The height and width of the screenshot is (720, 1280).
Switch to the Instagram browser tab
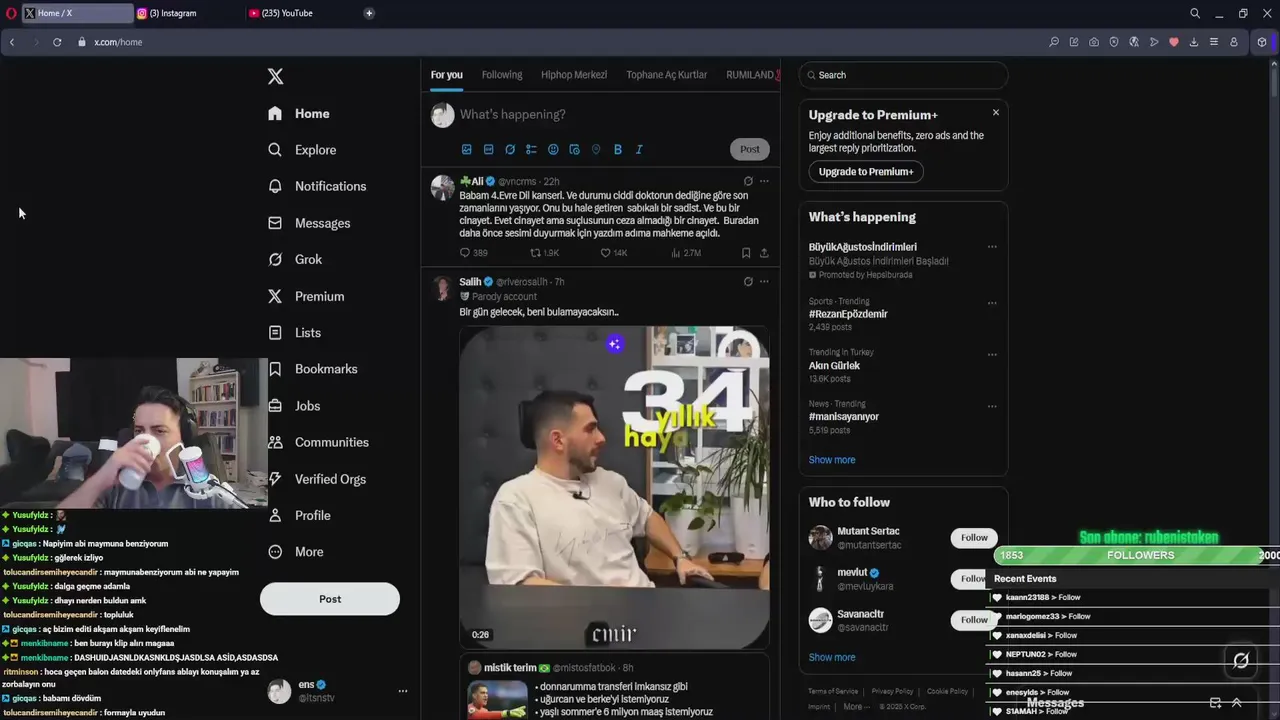tap(189, 13)
